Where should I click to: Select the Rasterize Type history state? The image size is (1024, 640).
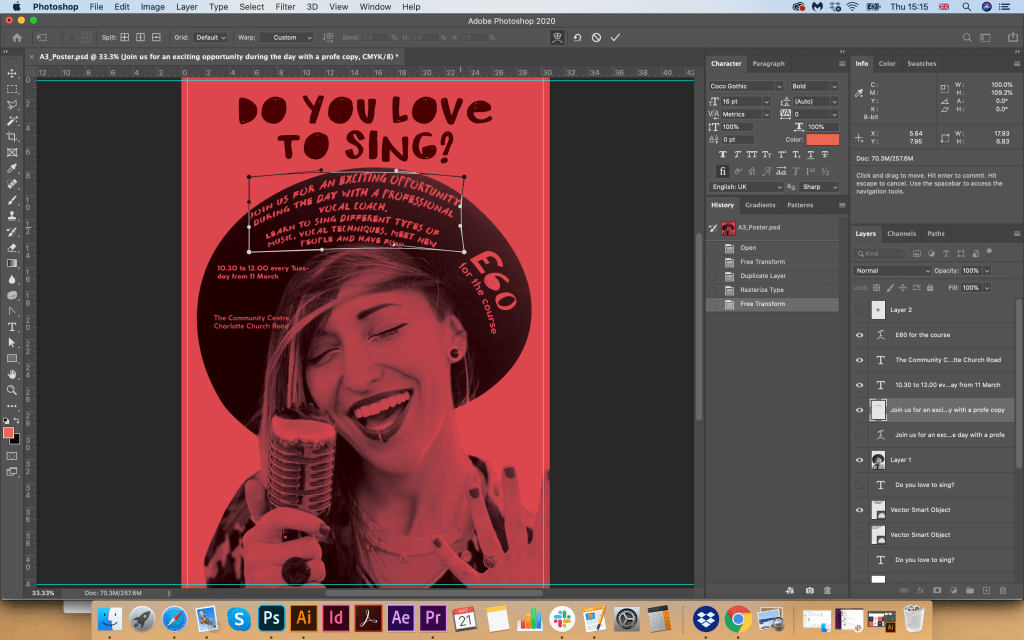(x=762, y=290)
